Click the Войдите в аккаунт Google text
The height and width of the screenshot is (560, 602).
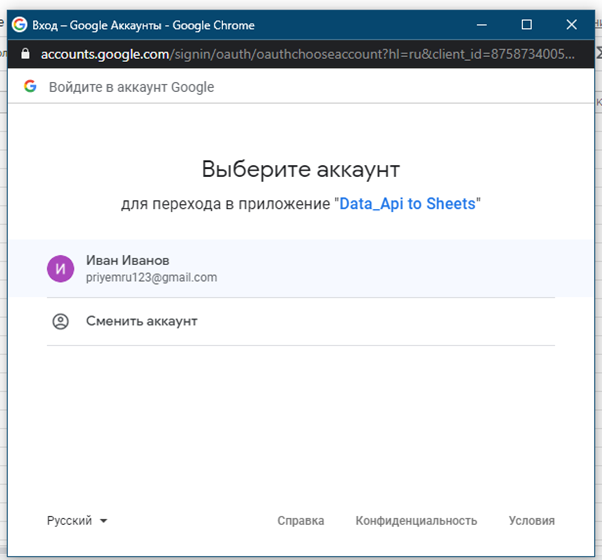point(131,87)
